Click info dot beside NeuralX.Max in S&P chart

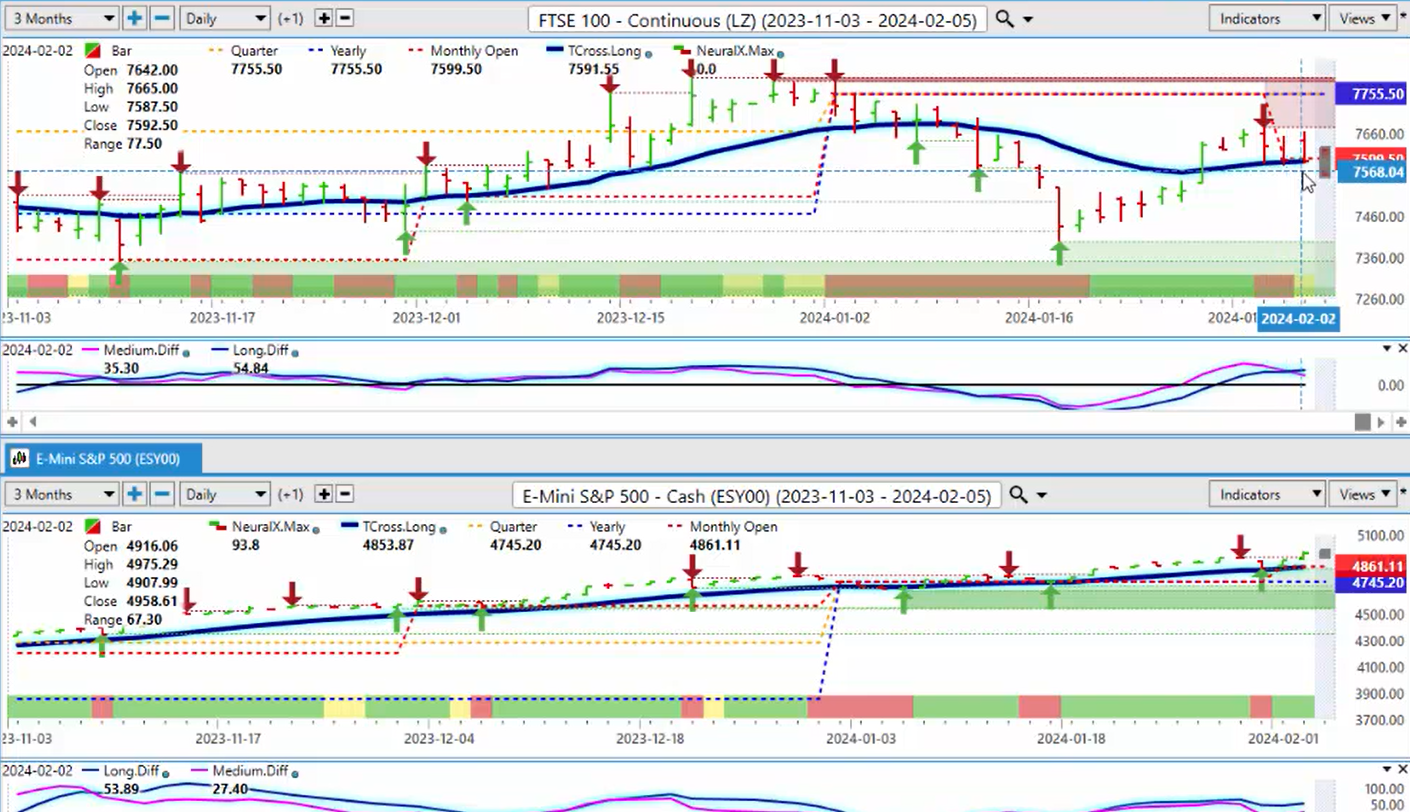pyautogui.click(x=314, y=530)
